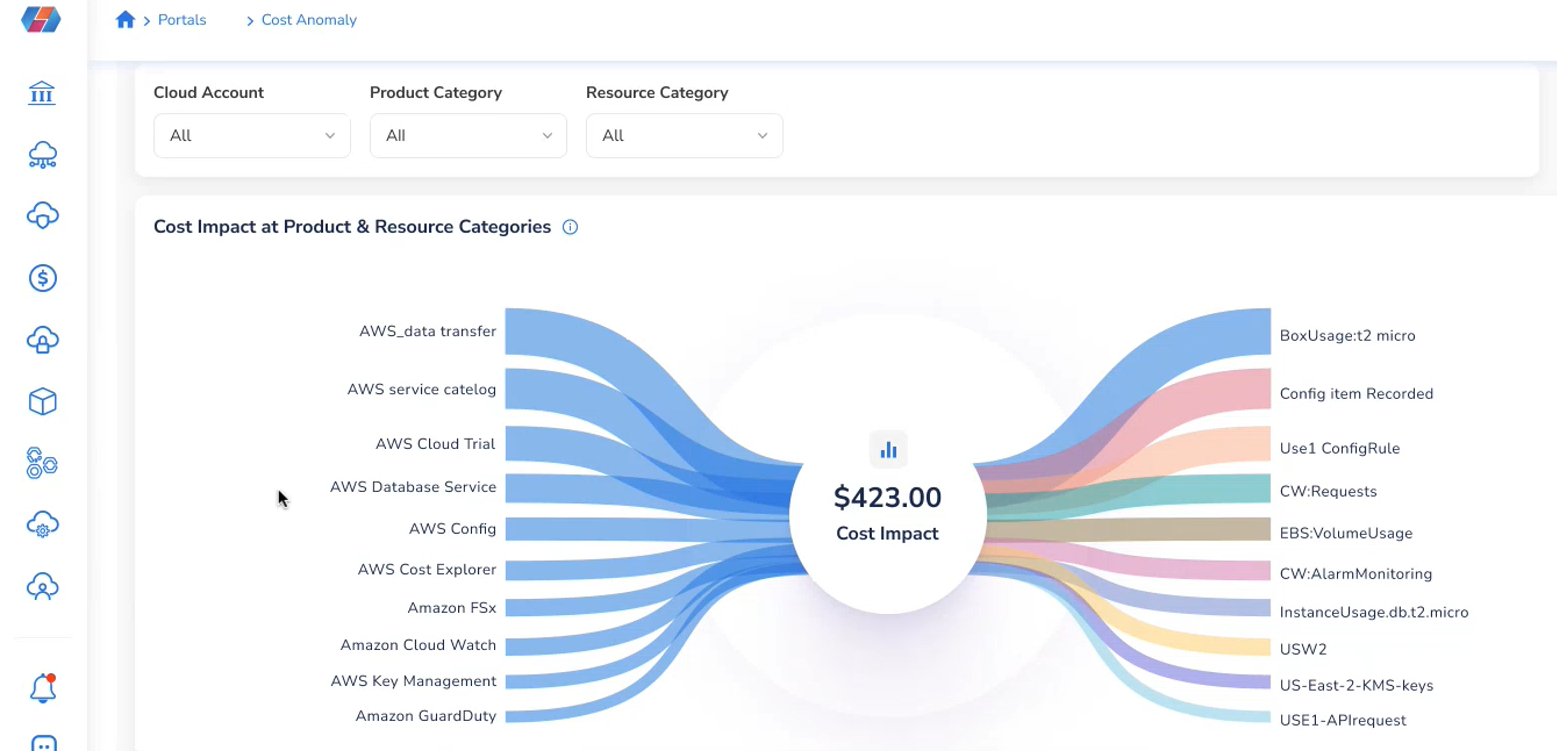
Task: Open the cloud with inner circle icon
Action: [42, 216]
